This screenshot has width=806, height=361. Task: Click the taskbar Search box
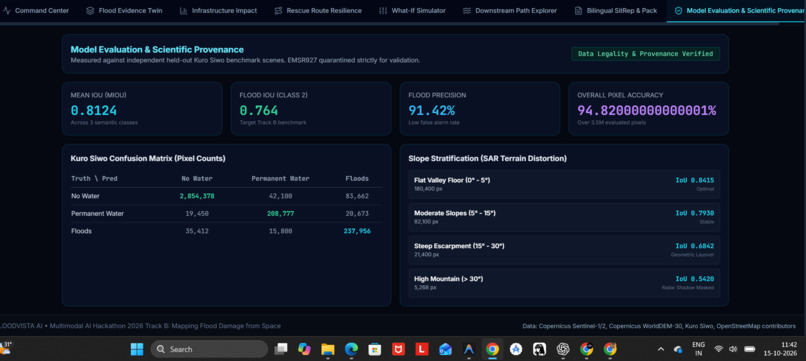click(x=209, y=349)
